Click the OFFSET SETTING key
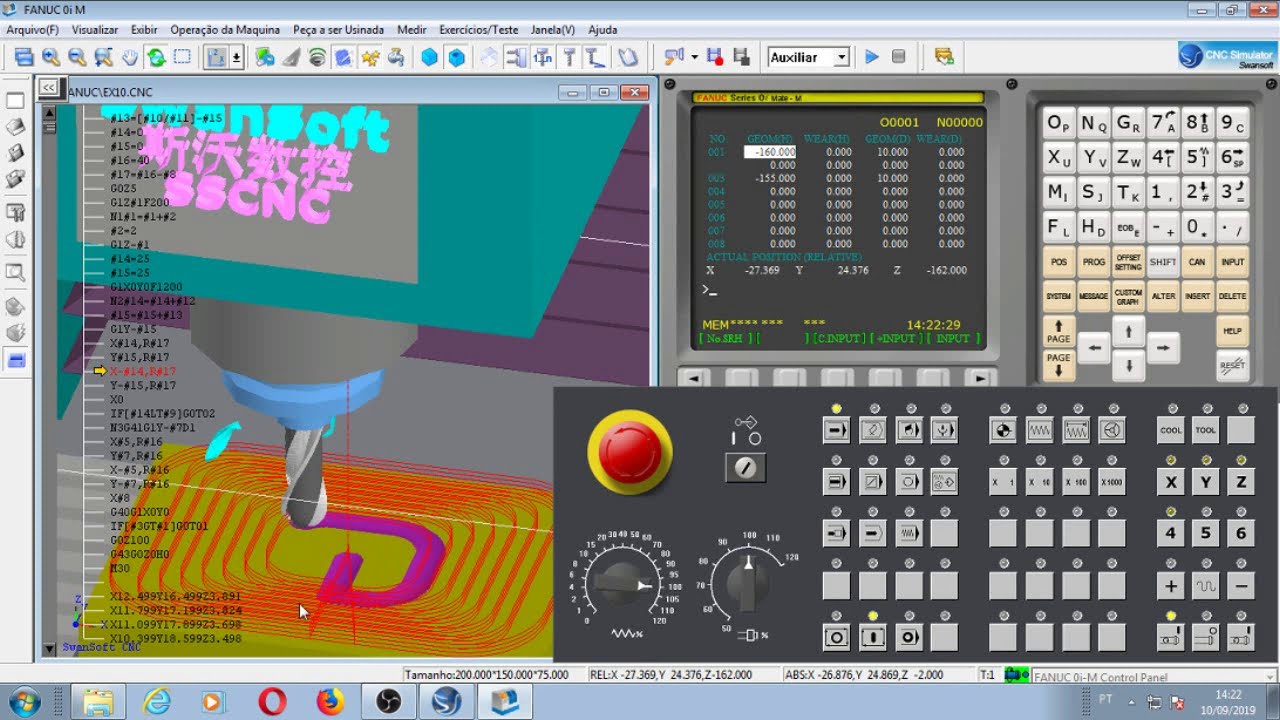The width and height of the screenshot is (1280, 720). (1128, 262)
